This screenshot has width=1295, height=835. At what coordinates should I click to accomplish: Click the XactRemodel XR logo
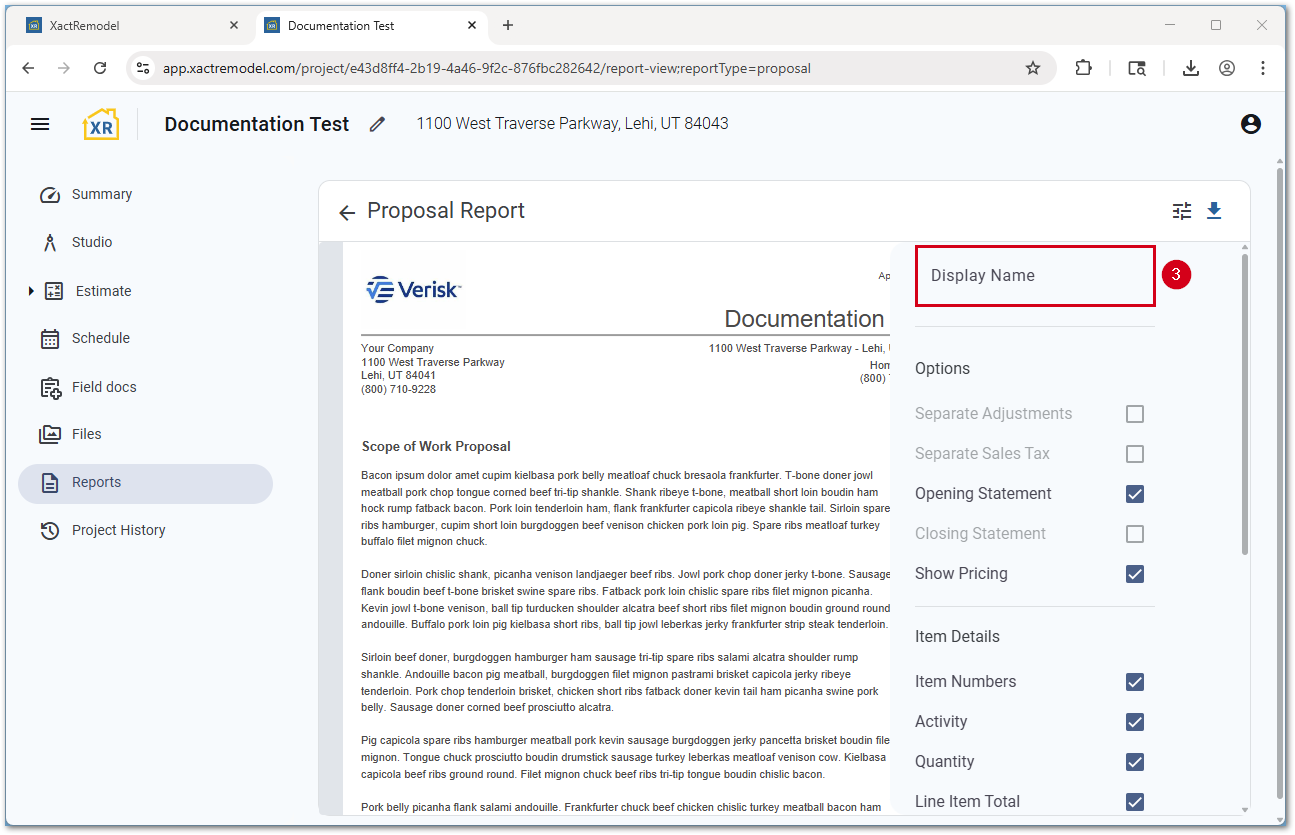100,124
